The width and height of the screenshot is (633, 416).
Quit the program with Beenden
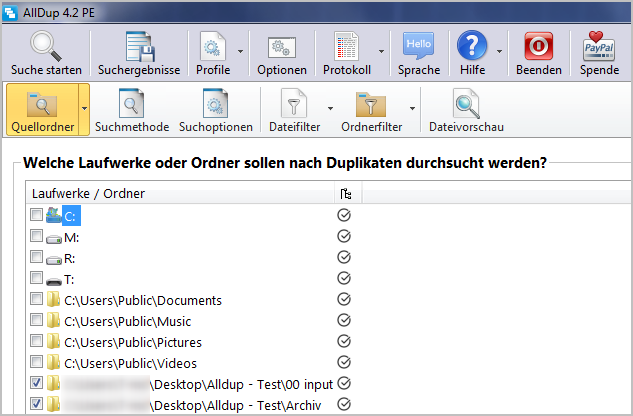click(x=539, y=53)
